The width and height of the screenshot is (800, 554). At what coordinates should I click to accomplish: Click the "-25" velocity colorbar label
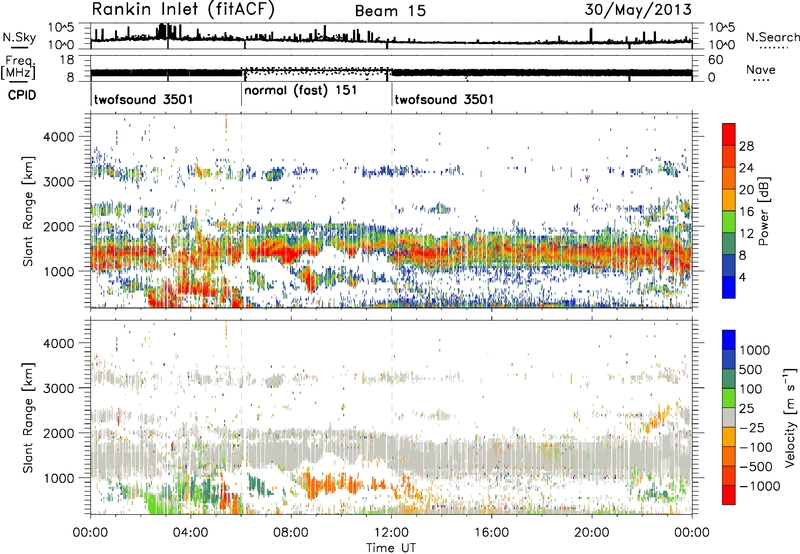point(751,427)
